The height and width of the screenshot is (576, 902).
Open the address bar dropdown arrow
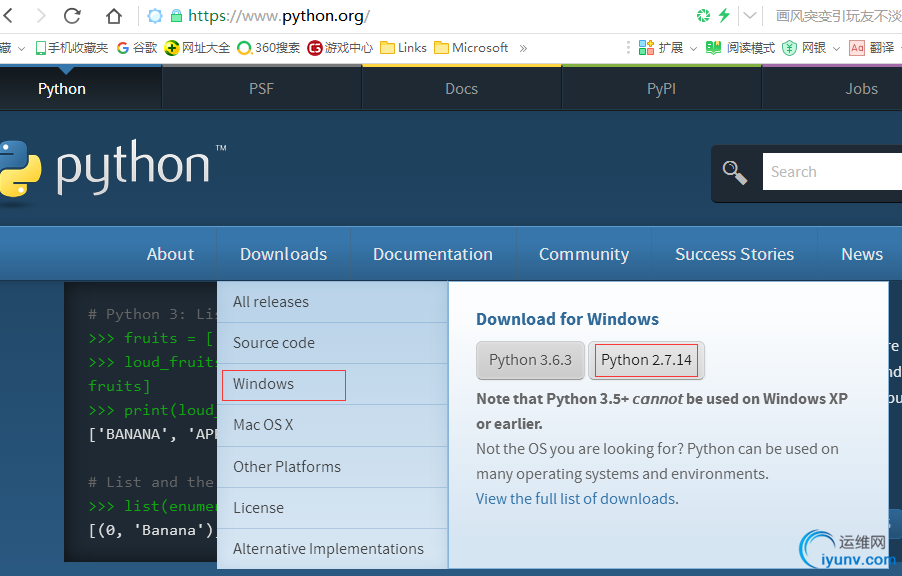pos(750,16)
